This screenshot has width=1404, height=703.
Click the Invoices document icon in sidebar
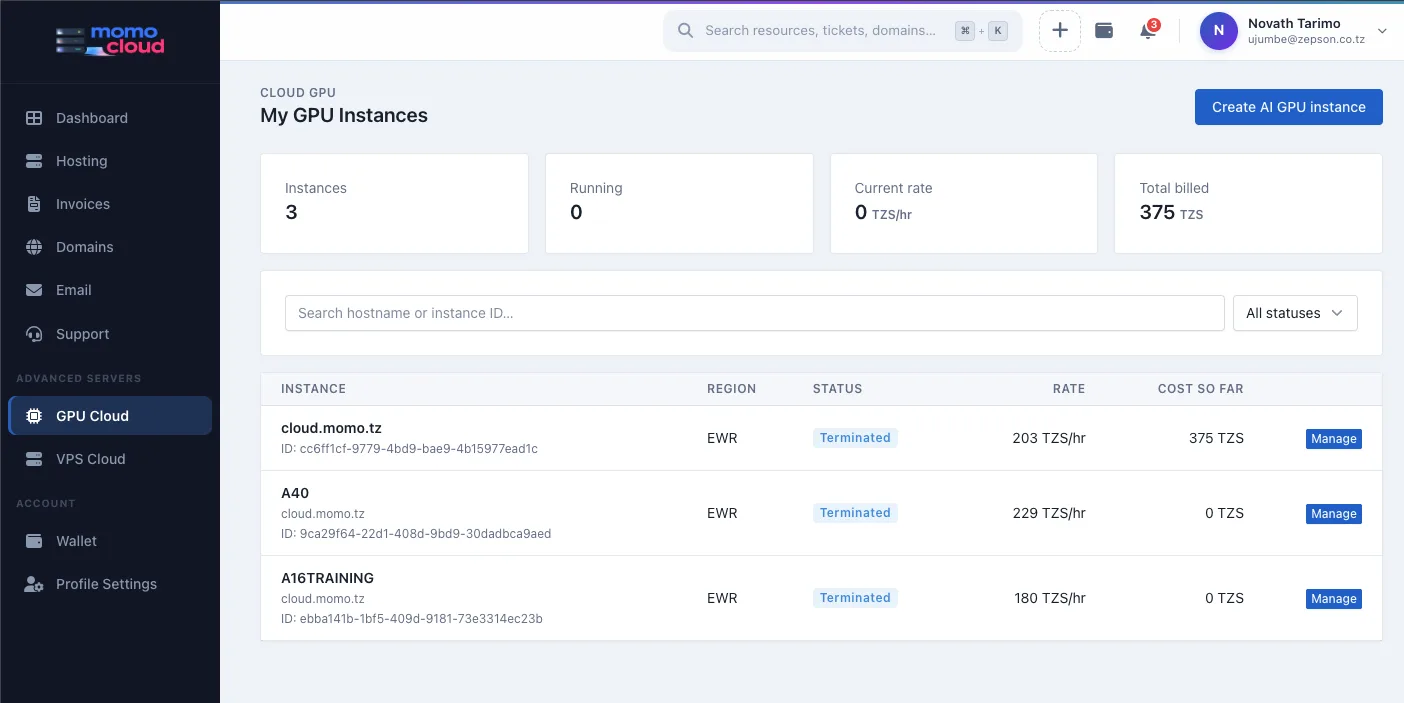(34, 204)
